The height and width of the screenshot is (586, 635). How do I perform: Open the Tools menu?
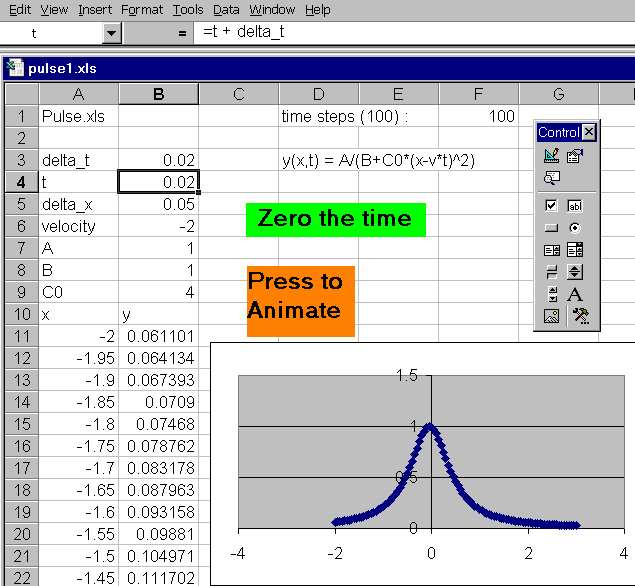[x=187, y=9]
